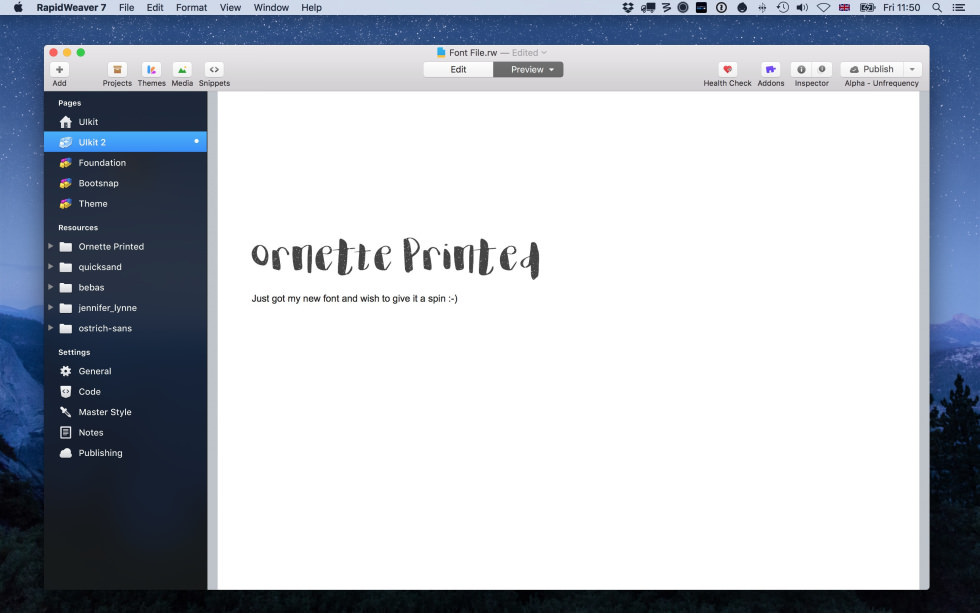Open General settings gear icon

click(66, 371)
